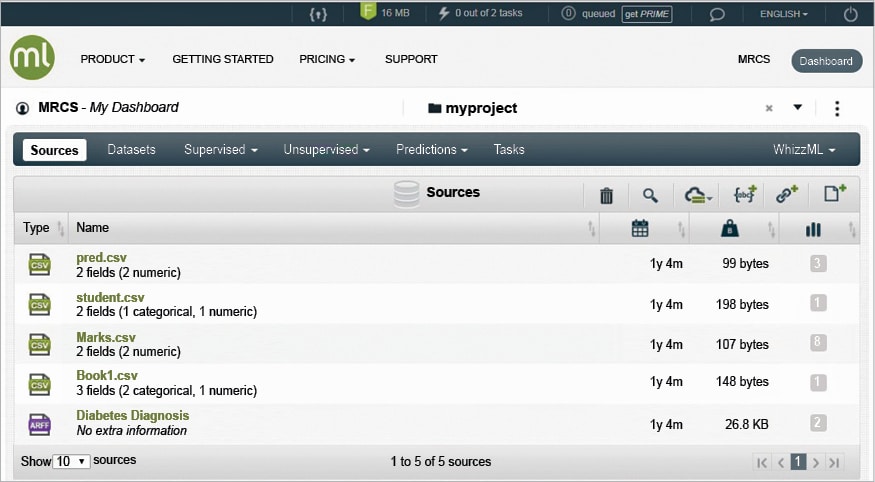Sort sources by the size weight column

[730, 228]
